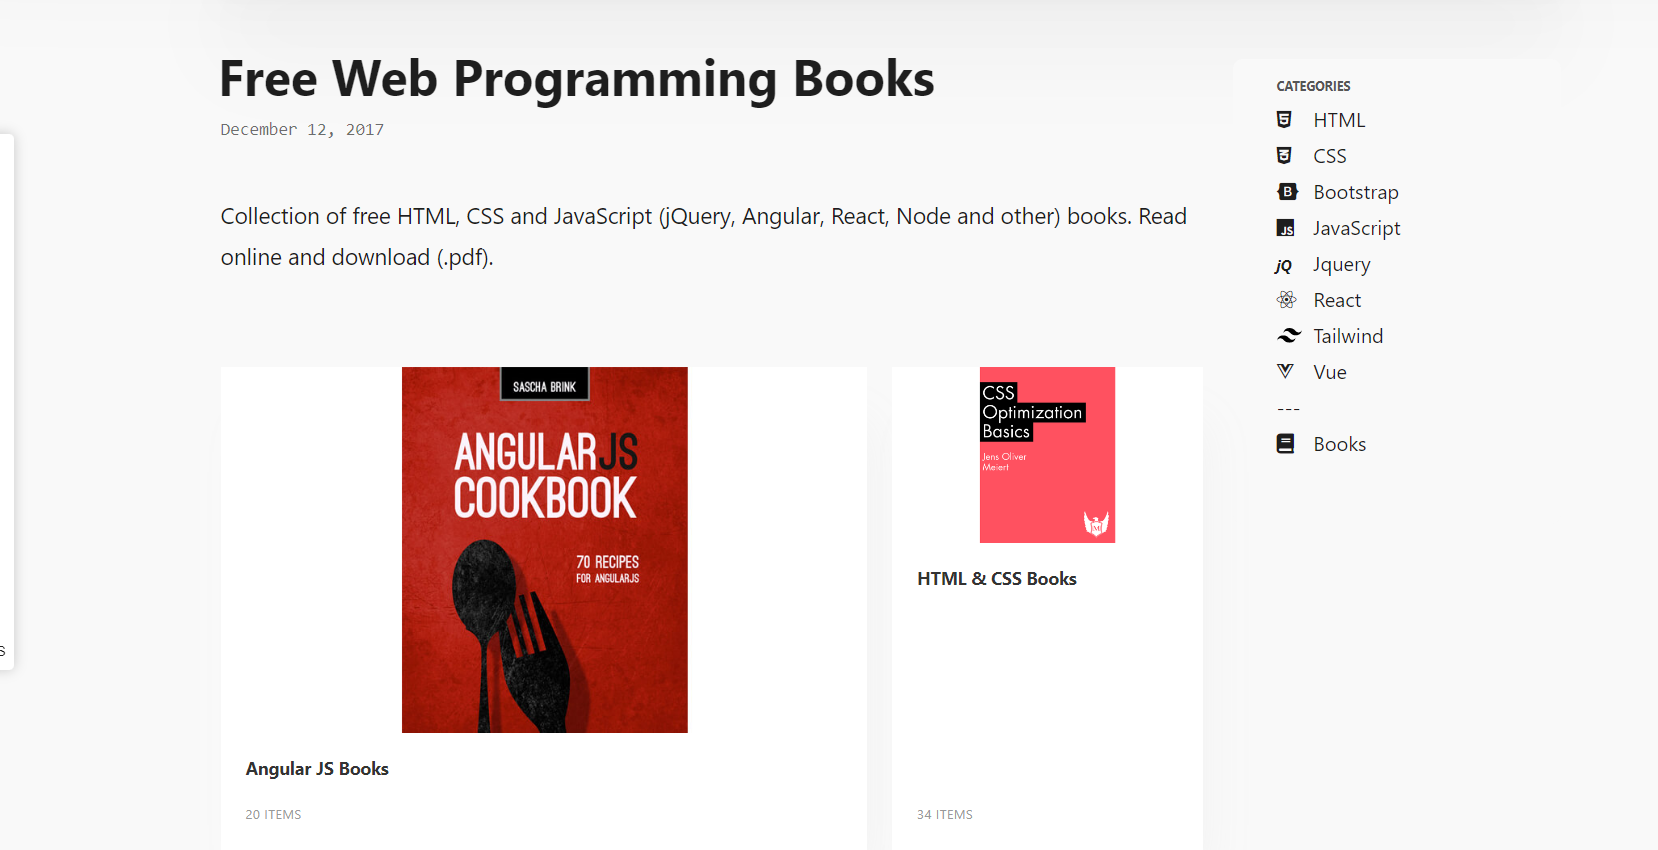Click the jQuery jQ icon

(1284, 265)
